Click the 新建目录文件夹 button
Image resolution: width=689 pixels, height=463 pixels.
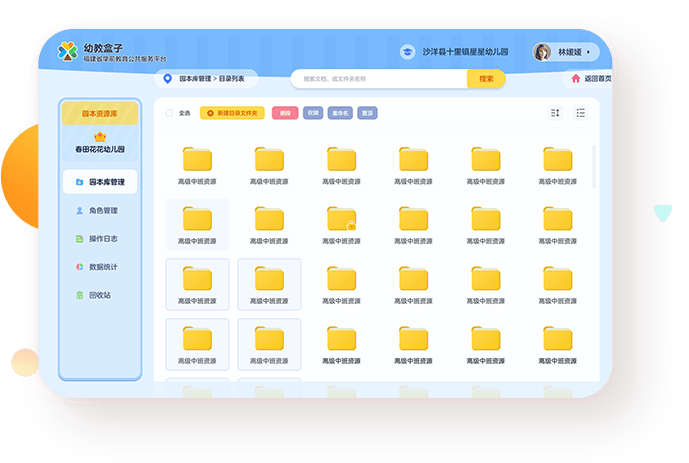click(x=232, y=113)
